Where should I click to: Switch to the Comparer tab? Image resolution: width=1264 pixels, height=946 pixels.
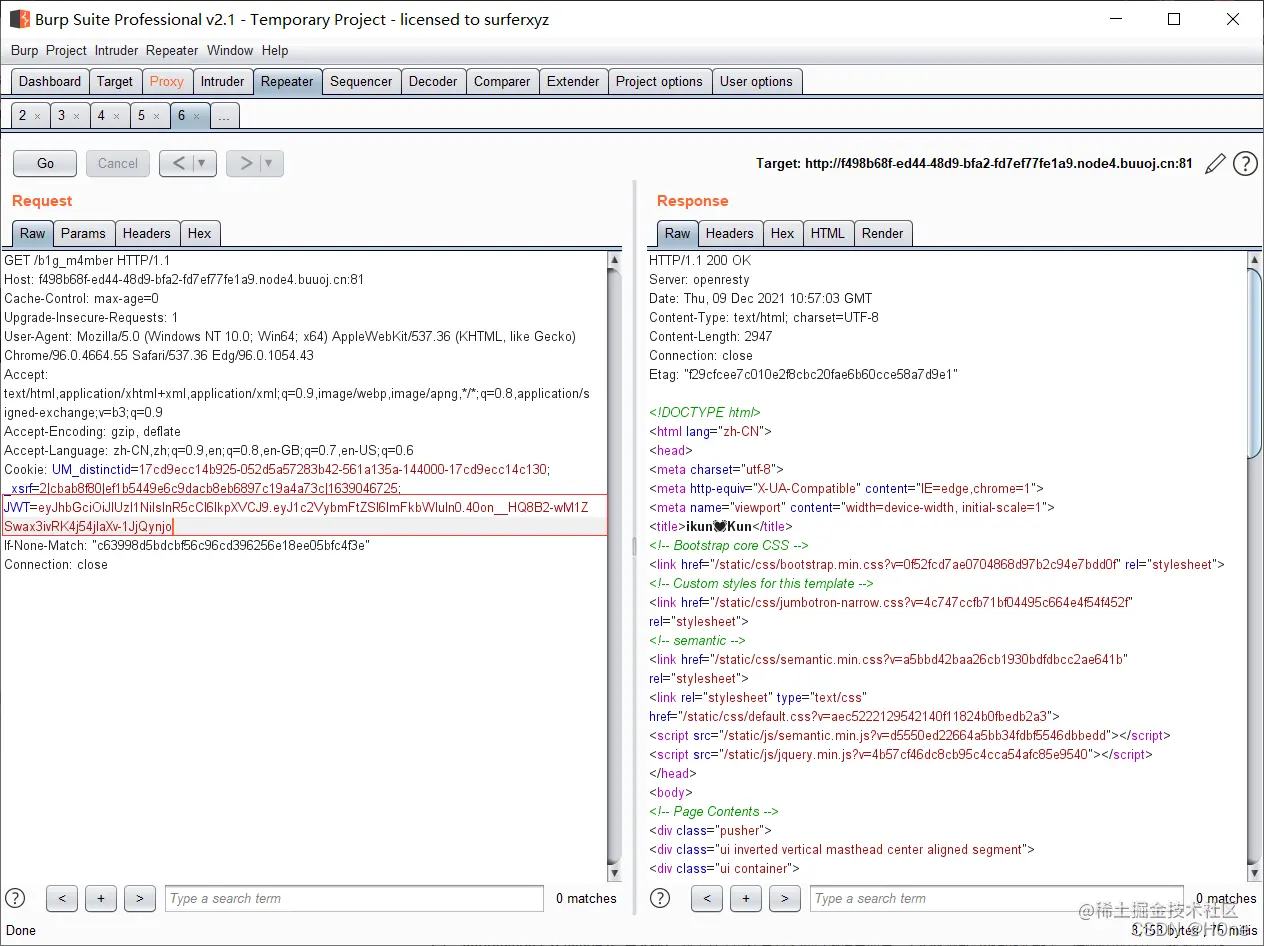click(502, 81)
